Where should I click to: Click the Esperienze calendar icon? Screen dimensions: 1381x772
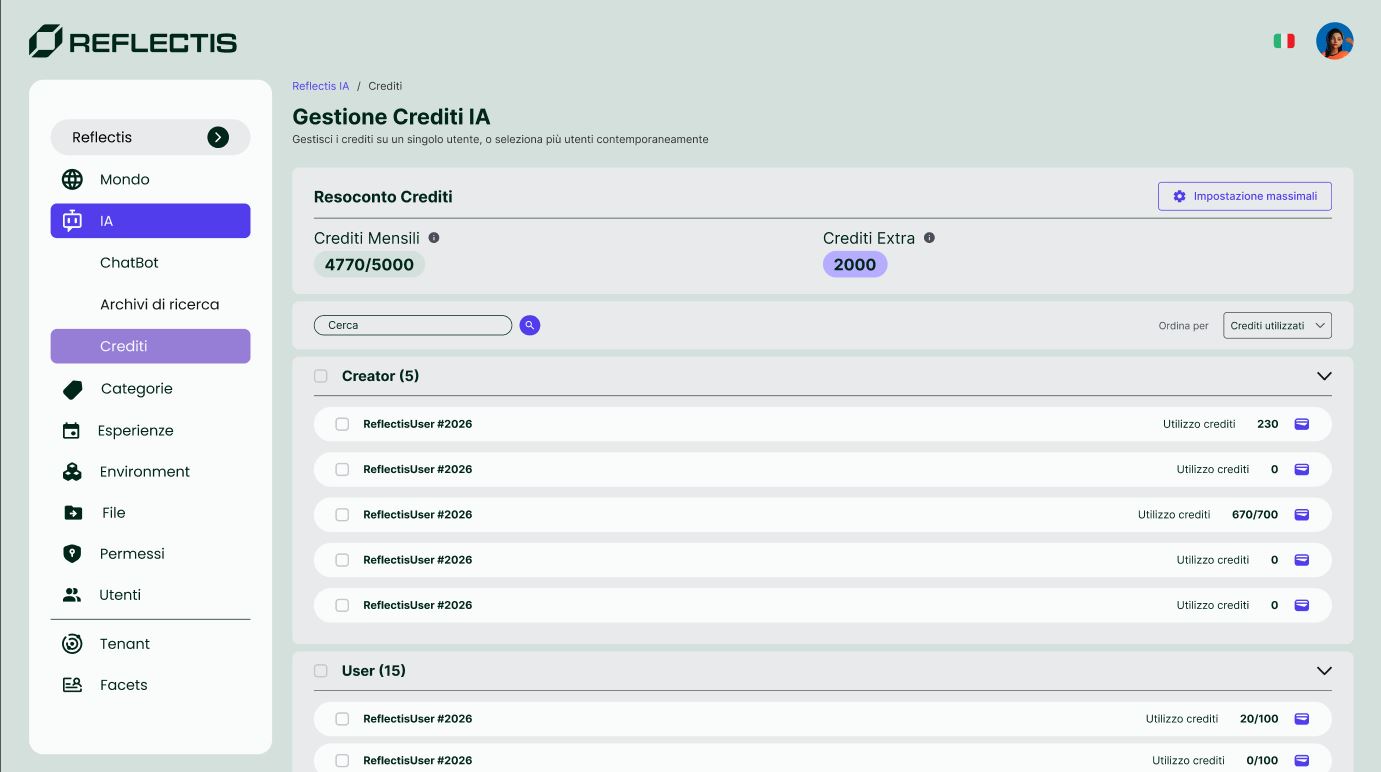[x=72, y=430]
